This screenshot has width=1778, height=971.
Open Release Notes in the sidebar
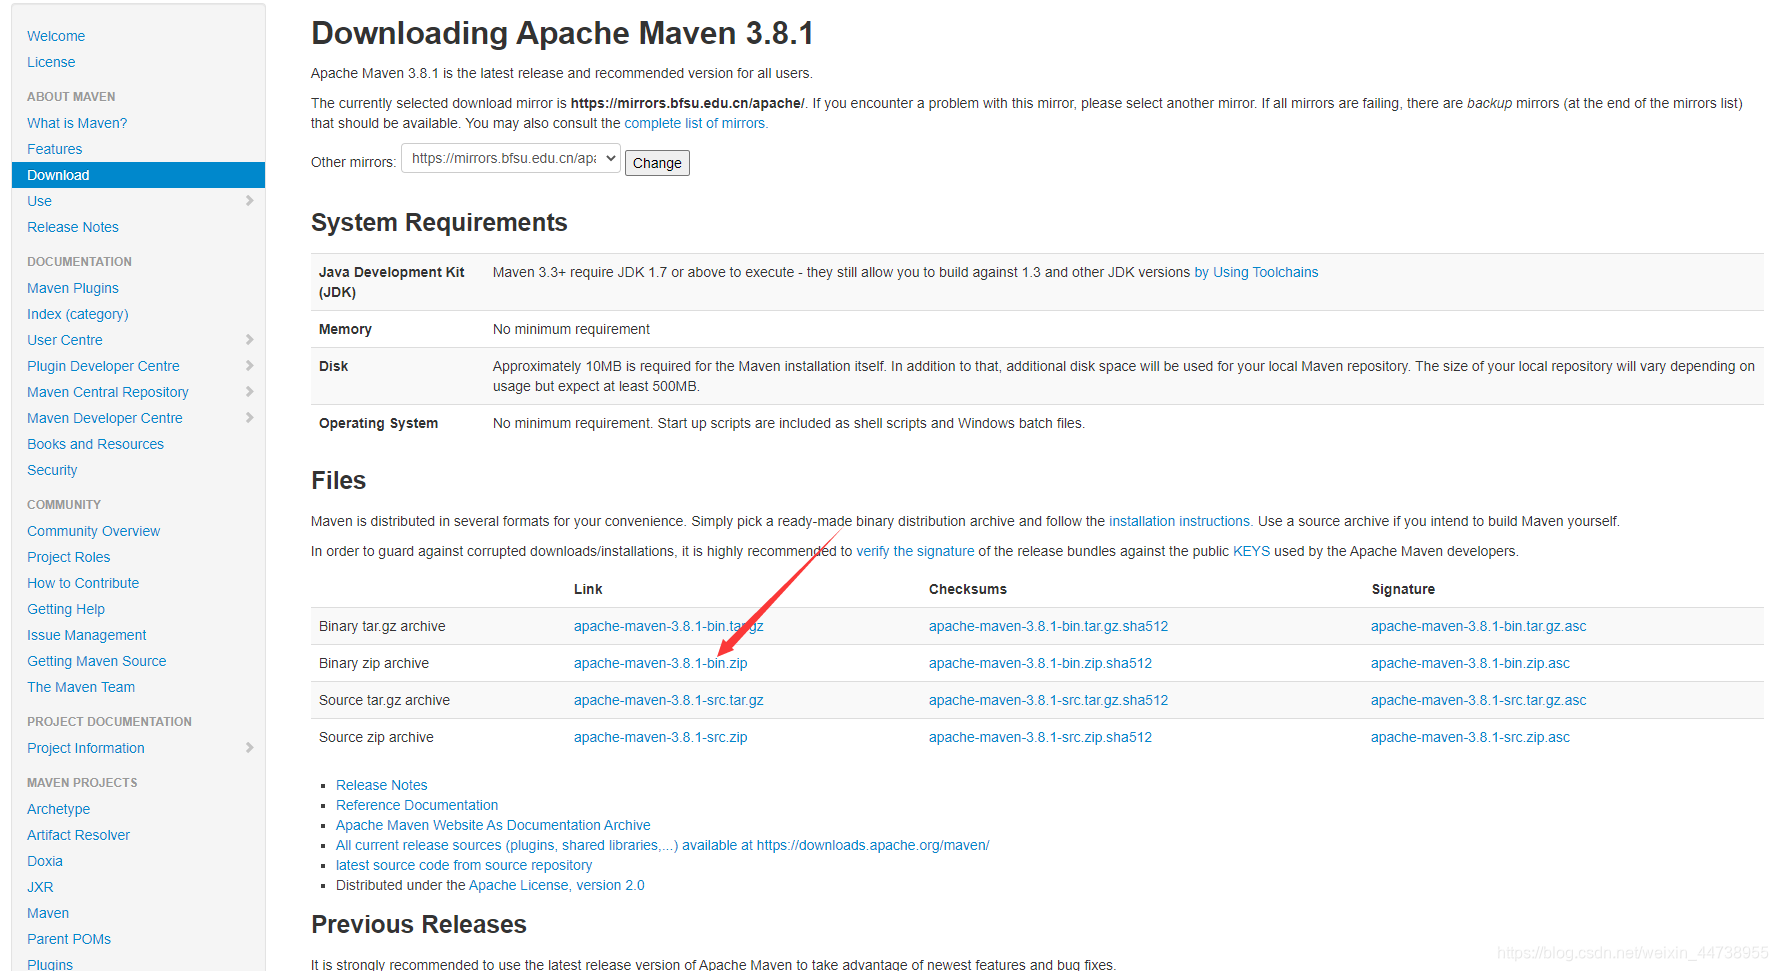73,227
